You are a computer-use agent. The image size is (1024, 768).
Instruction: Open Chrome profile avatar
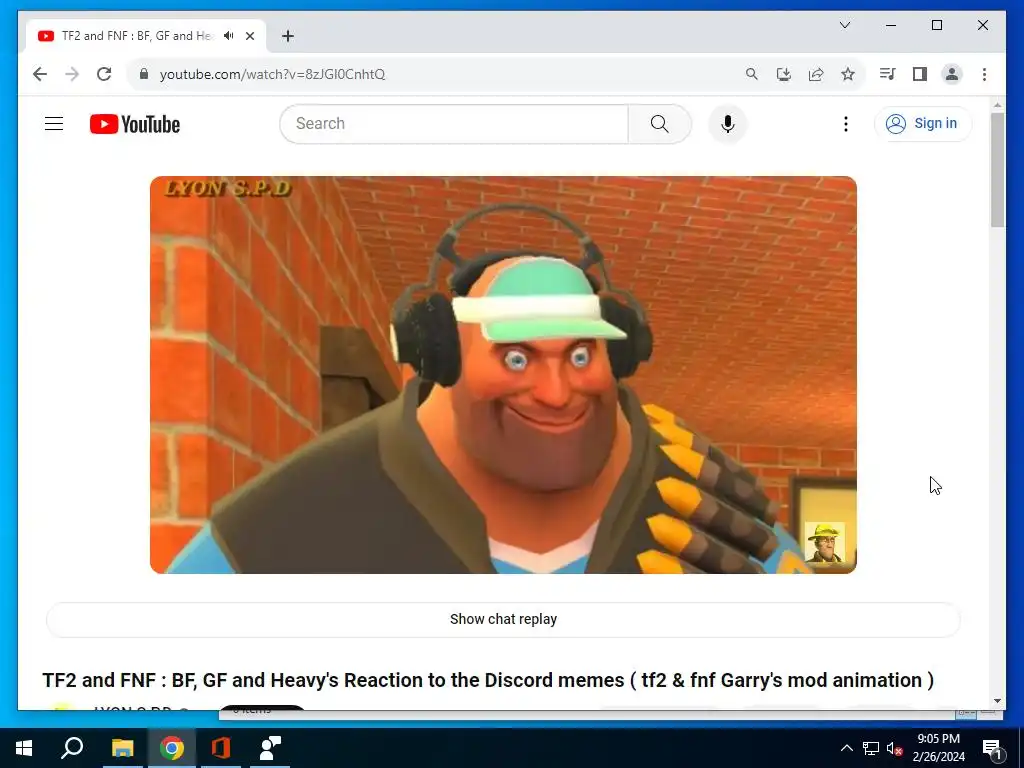pyautogui.click(x=952, y=74)
